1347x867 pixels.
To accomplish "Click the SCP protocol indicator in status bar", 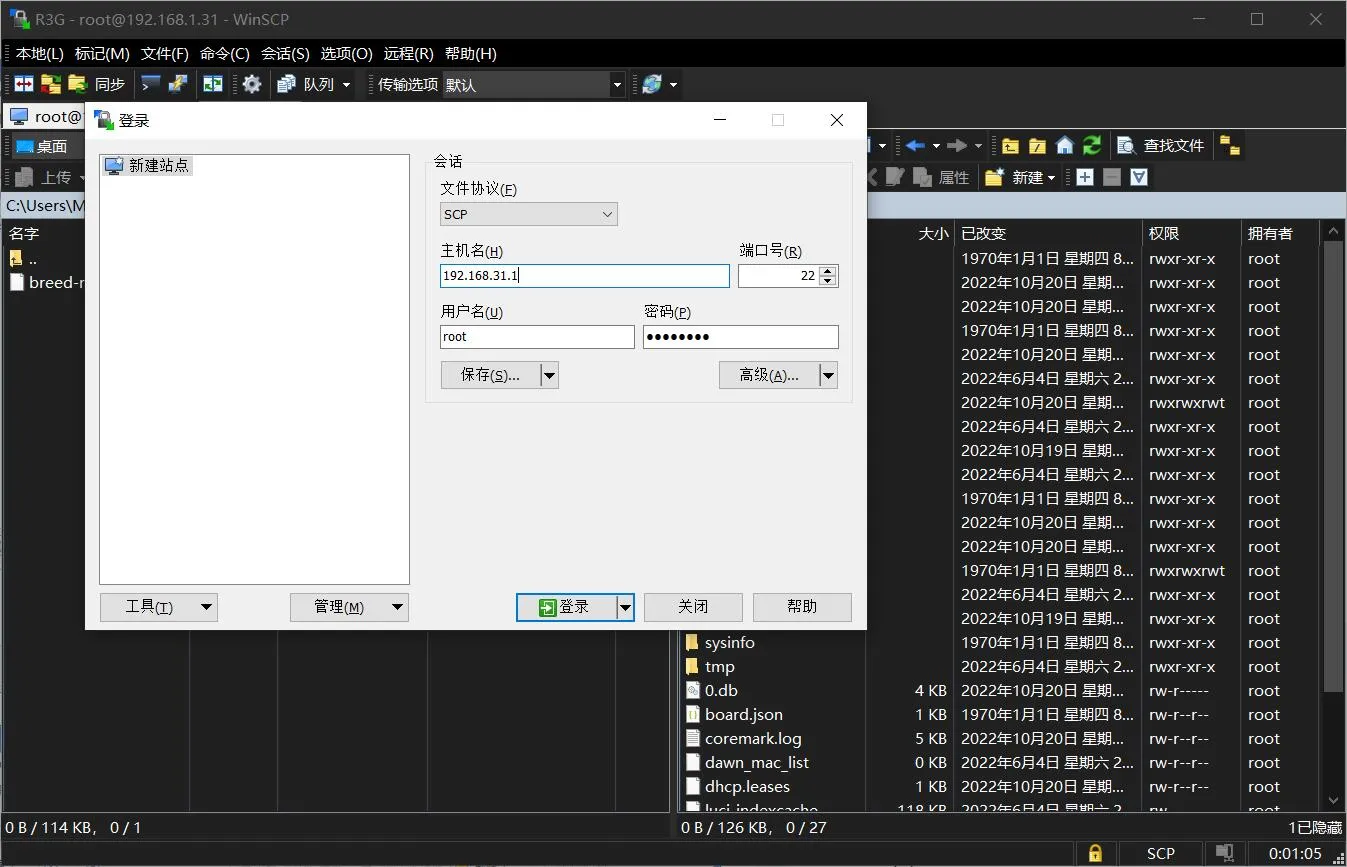I will 1160,853.
